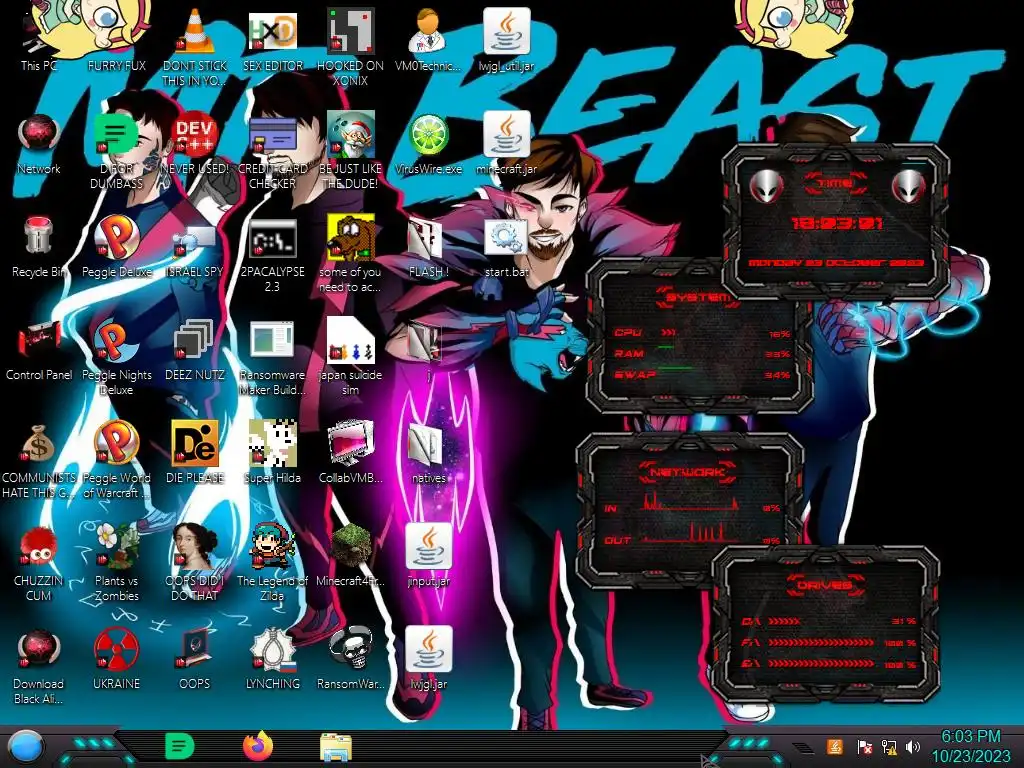Open the network status tray icon
Image resolution: width=1024 pixels, height=768 pixels.
click(889, 746)
